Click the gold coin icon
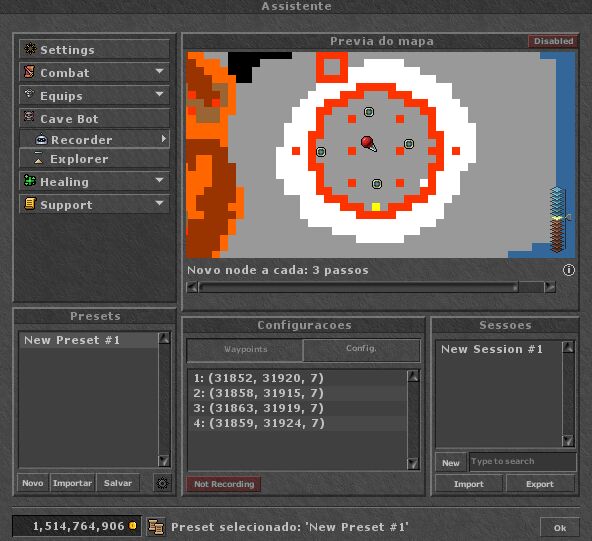 pos(133,526)
